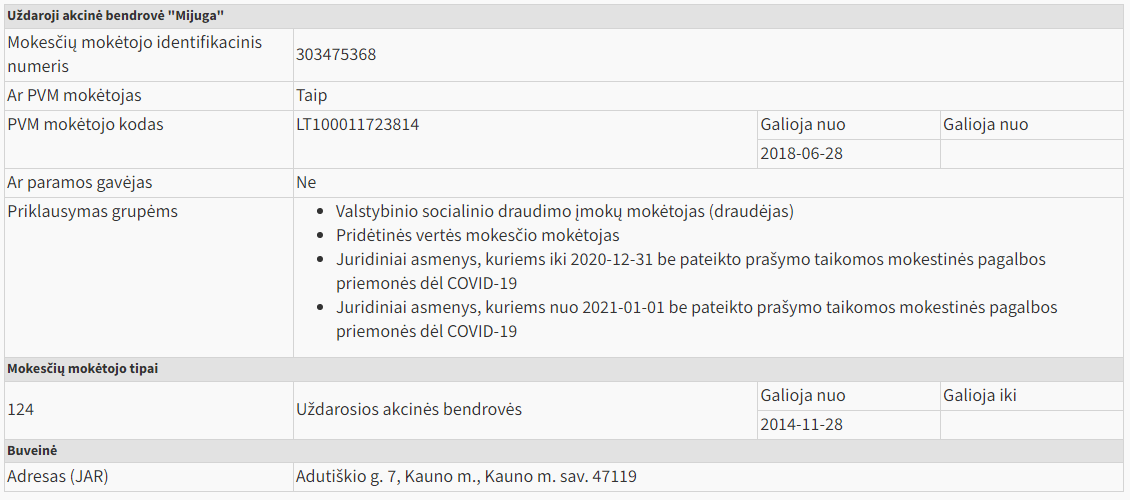1130x500 pixels.
Task: Click "Pridėtinės vertės mokesčio mokėtojas" list item
Action: [478, 236]
